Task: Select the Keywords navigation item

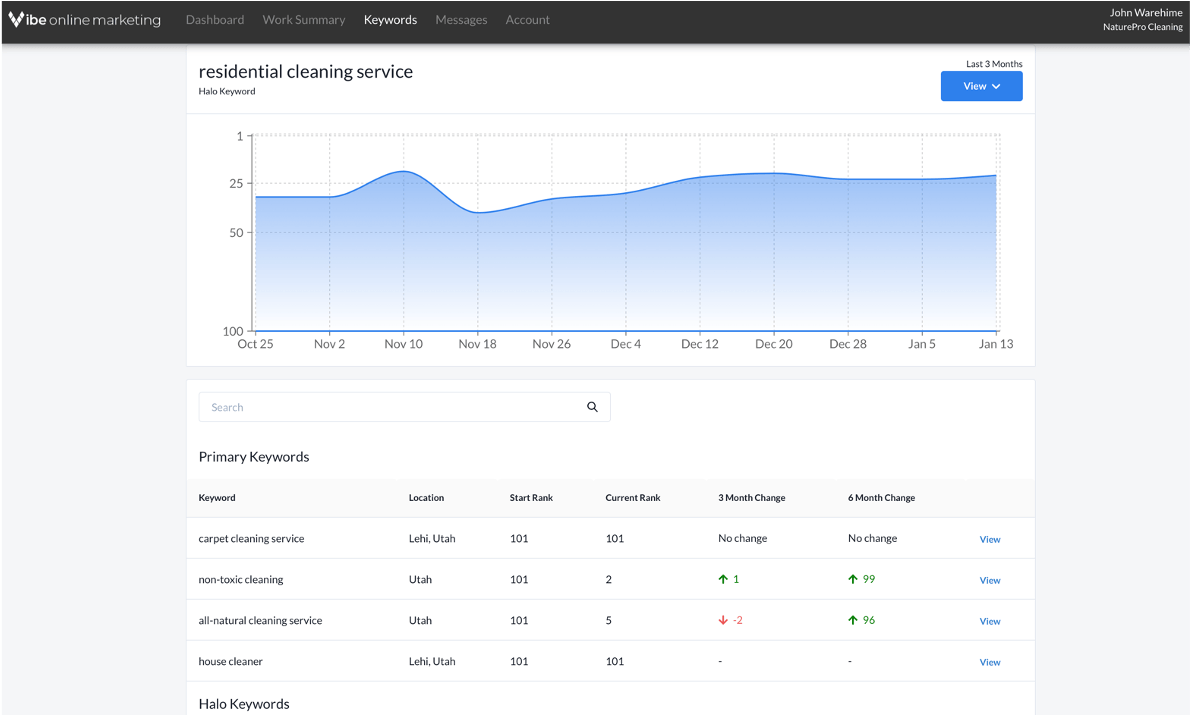Action: click(x=390, y=20)
